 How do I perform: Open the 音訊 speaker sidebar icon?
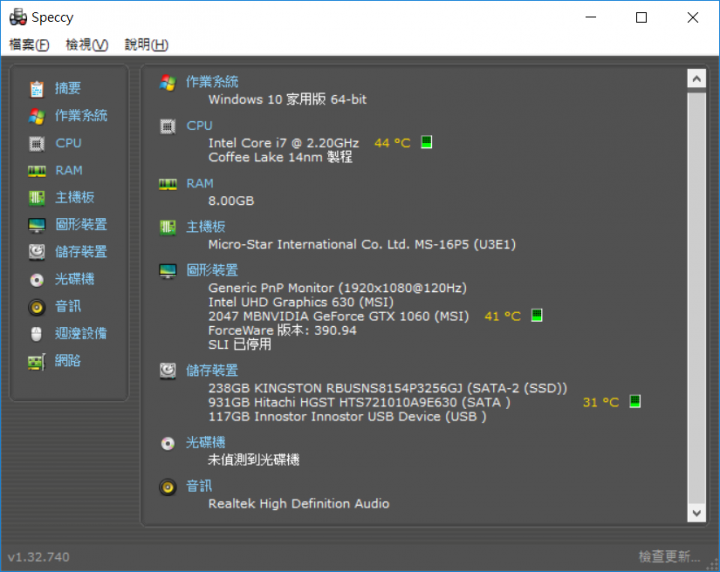37,307
